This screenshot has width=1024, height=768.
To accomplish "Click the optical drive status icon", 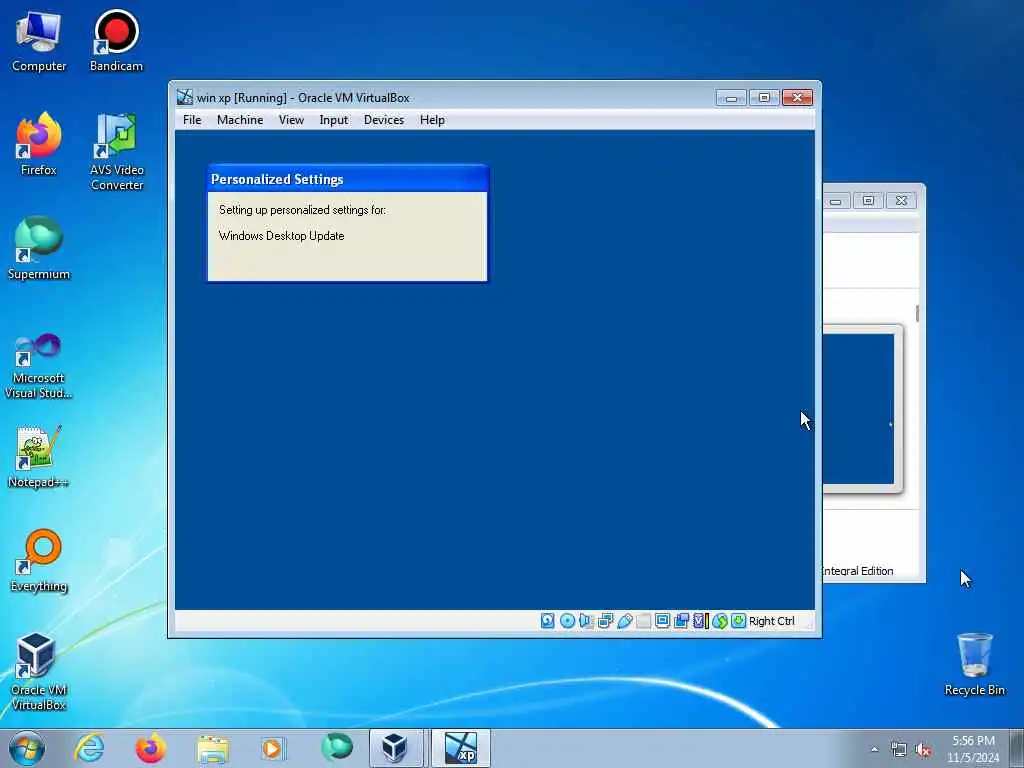I will click(x=567, y=620).
